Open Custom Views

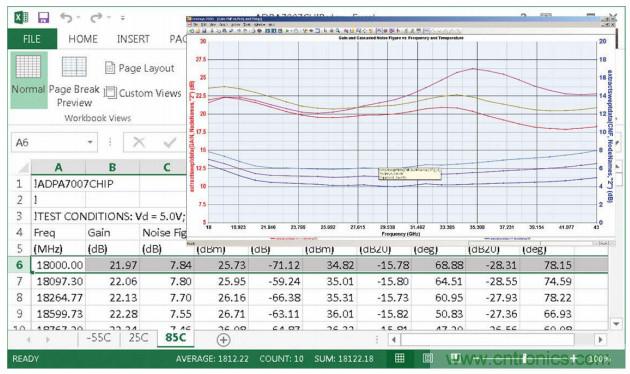tap(143, 93)
